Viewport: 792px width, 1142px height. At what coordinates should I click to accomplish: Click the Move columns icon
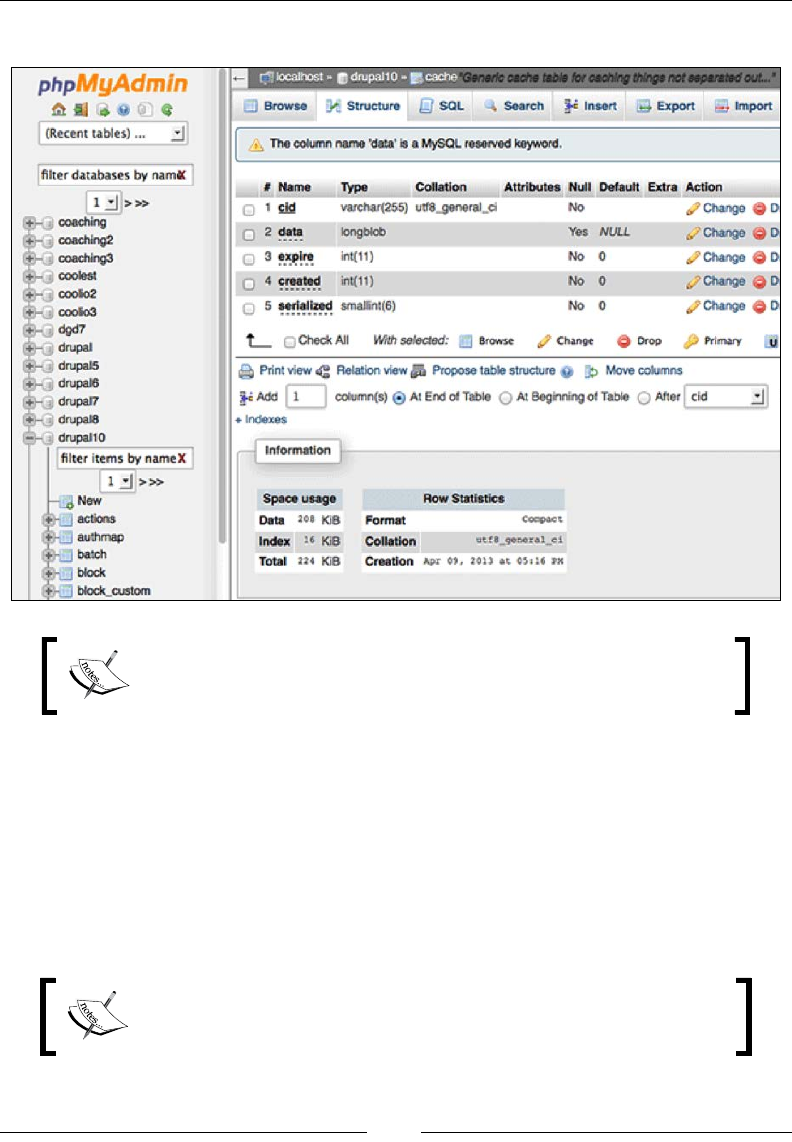pyautogui.click(x=592, y=372)
